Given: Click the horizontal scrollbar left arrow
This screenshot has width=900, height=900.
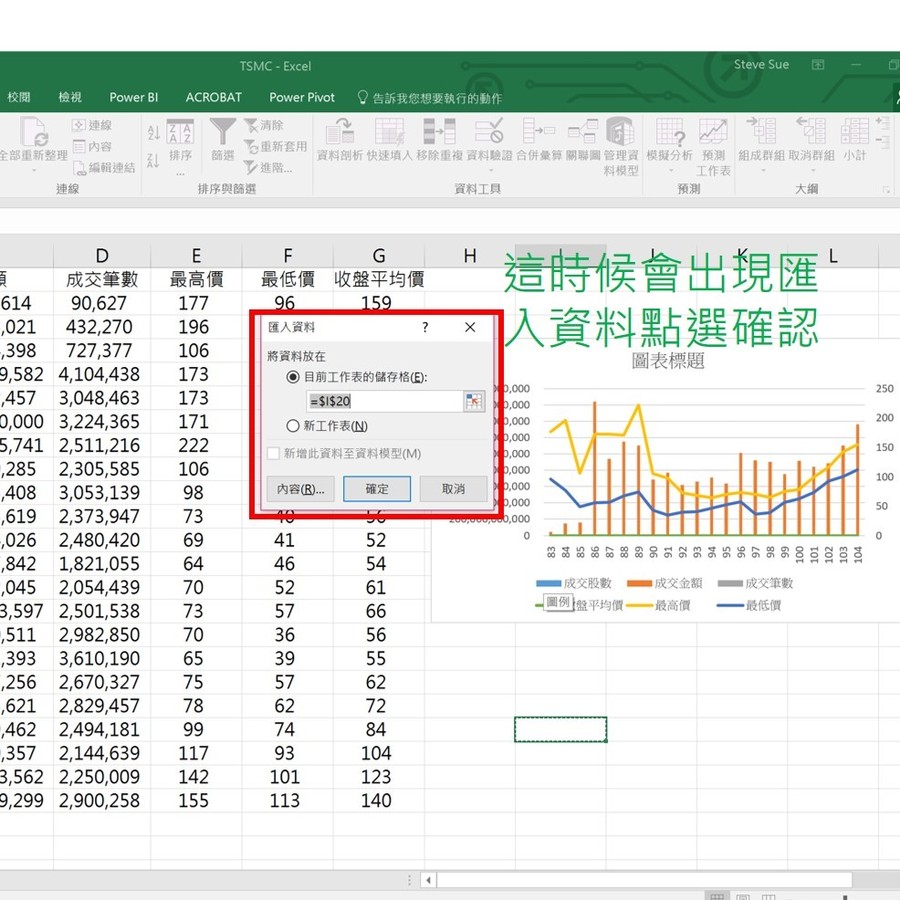Looking at the screenshot, I should coord(428,880).
